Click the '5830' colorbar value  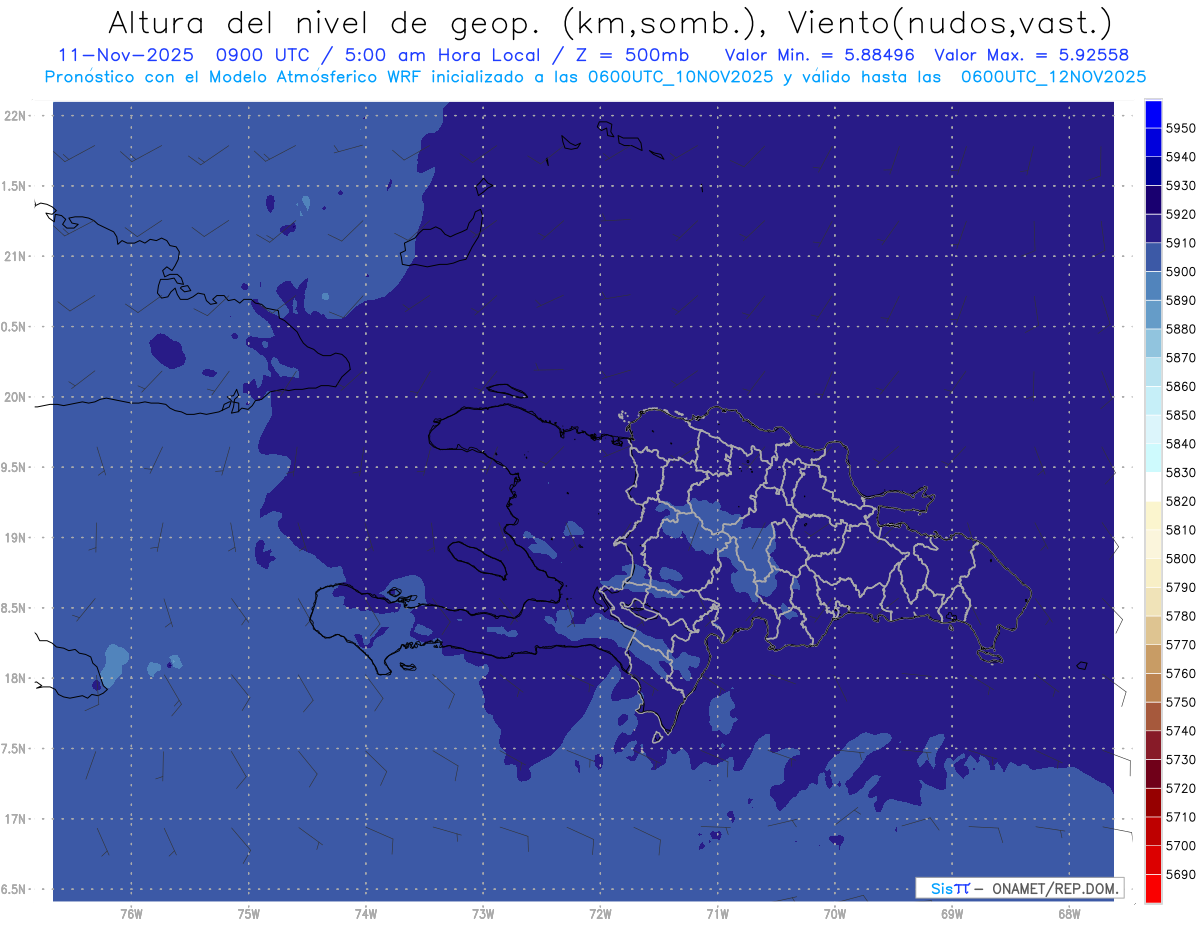(1181, 472)
